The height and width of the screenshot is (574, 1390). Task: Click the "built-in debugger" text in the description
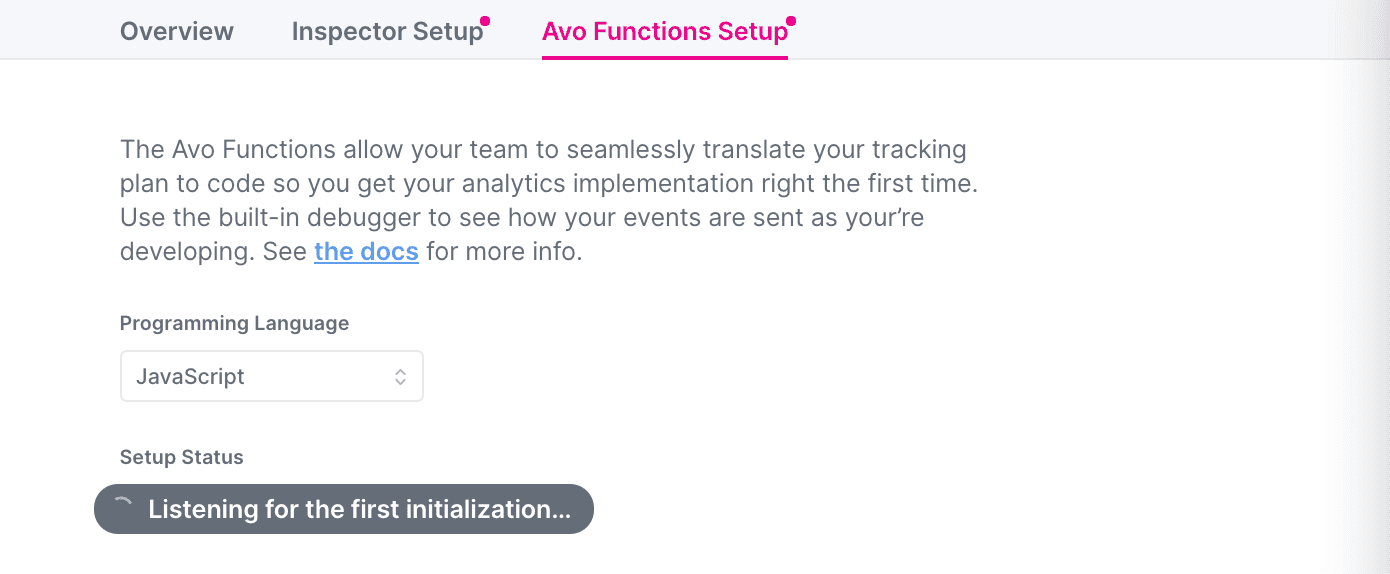point(274,217)
